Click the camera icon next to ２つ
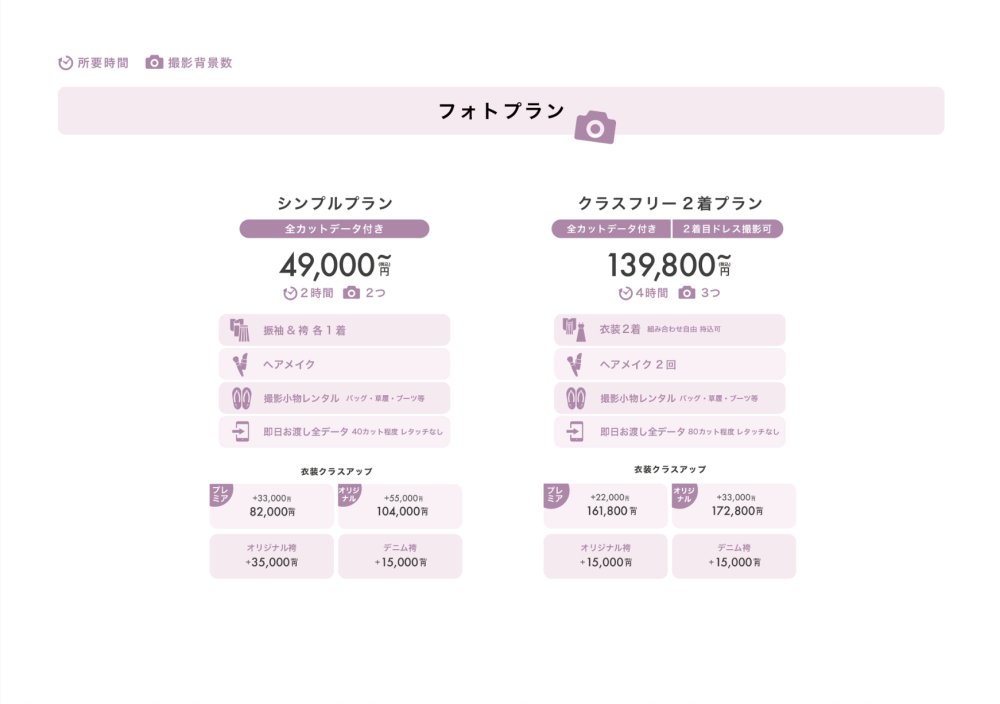 (351, 293)
